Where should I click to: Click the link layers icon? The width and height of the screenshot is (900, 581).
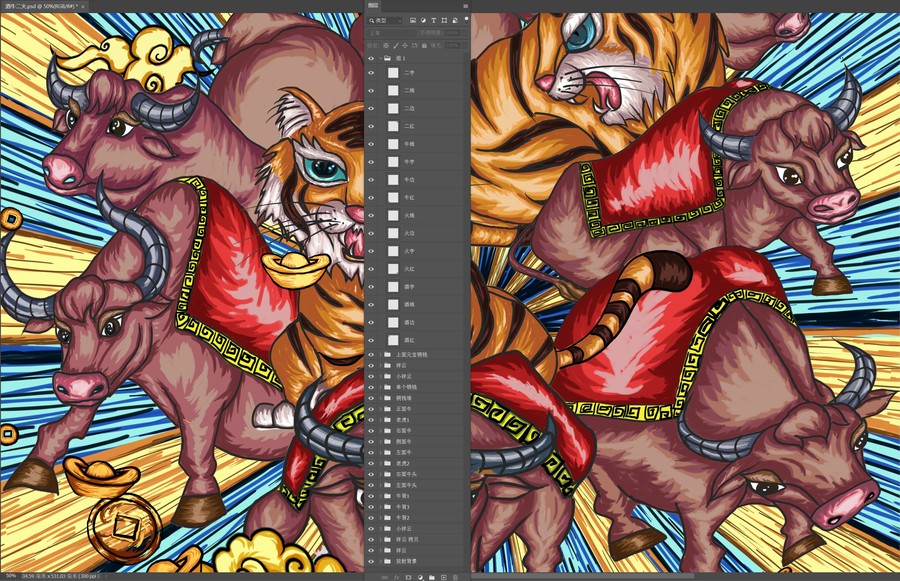(x=385, y=577)
